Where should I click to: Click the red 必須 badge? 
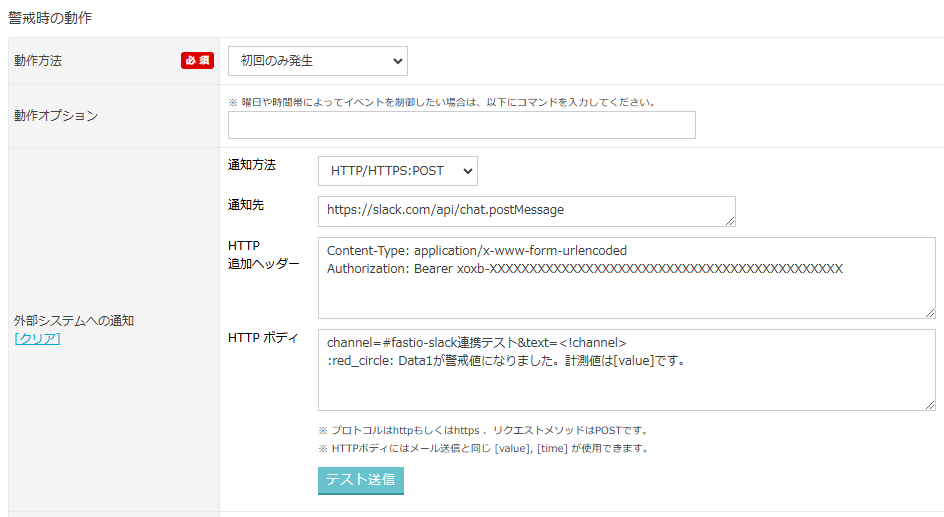coord(197,60)
